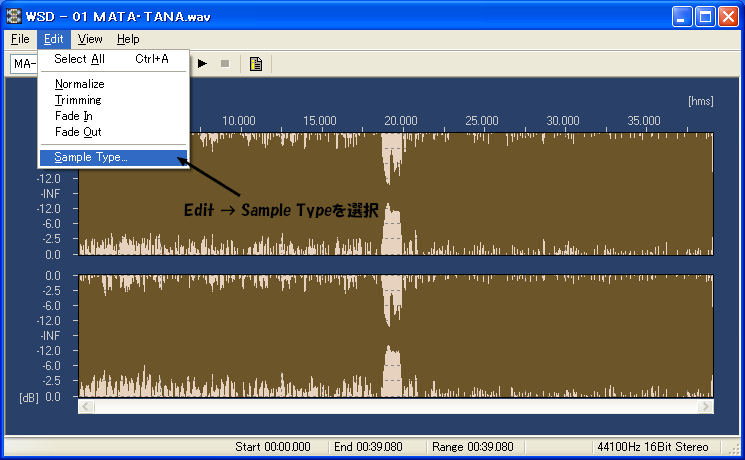745x460 pixels.
Task: Select Sample Type... menu entry
Action: 114,157
